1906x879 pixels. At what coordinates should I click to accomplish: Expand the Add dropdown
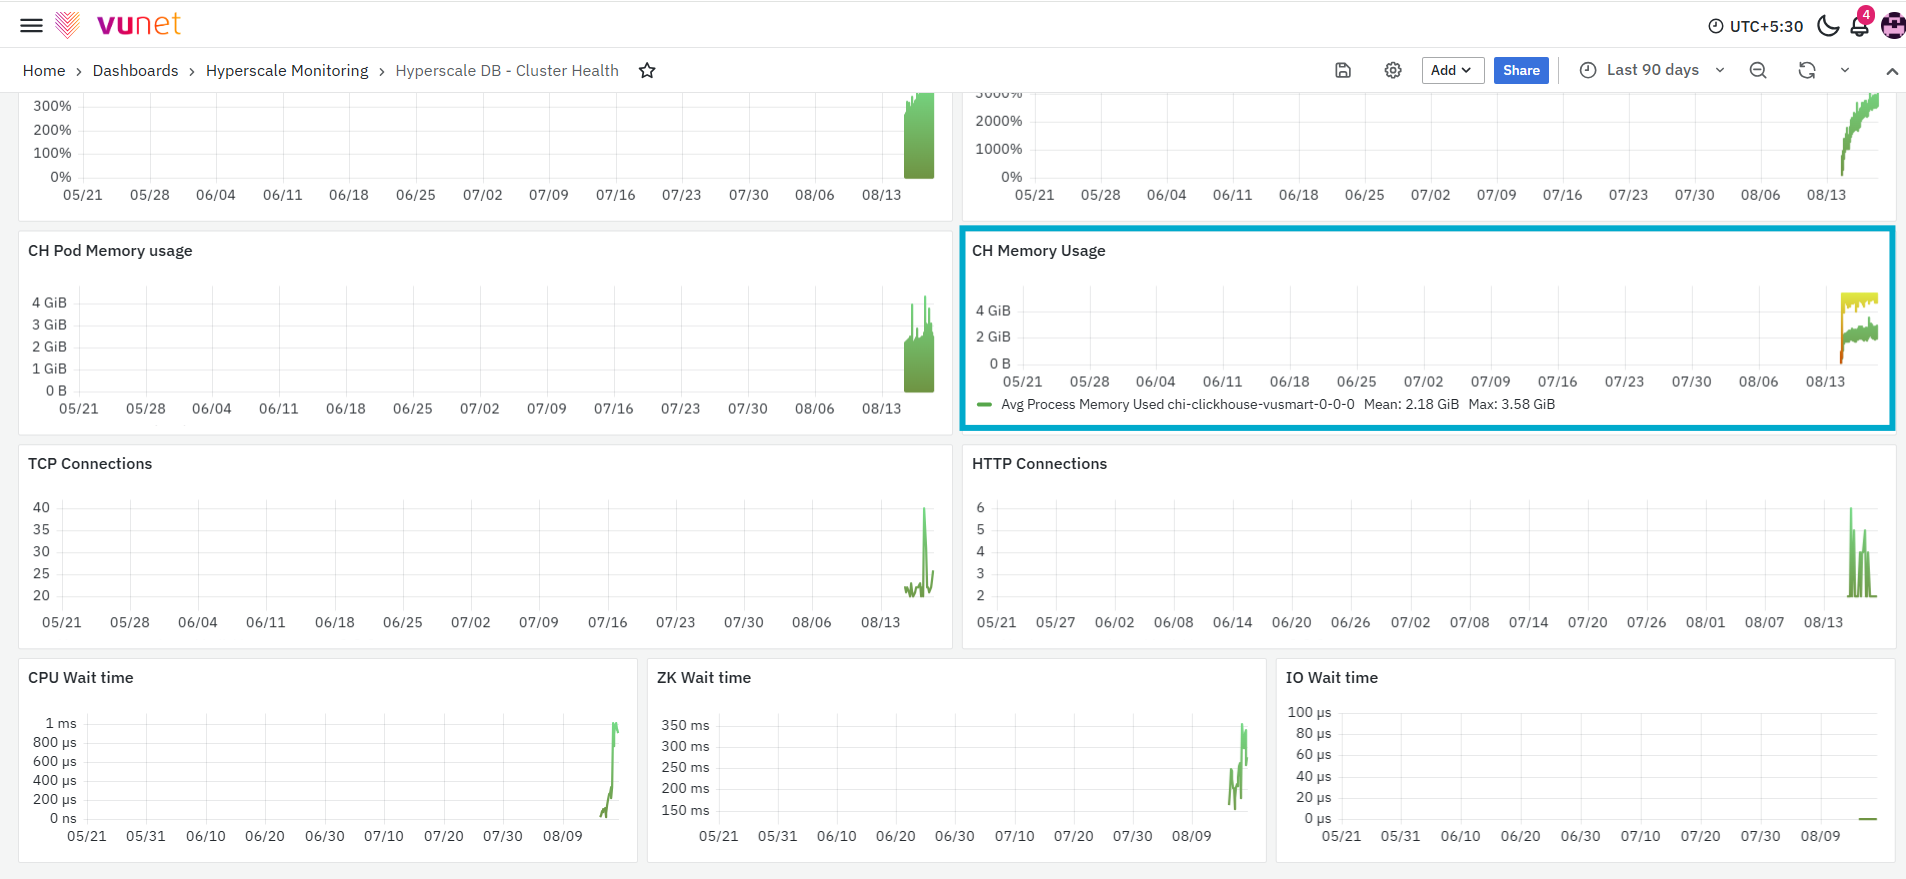click(1452, 70)
